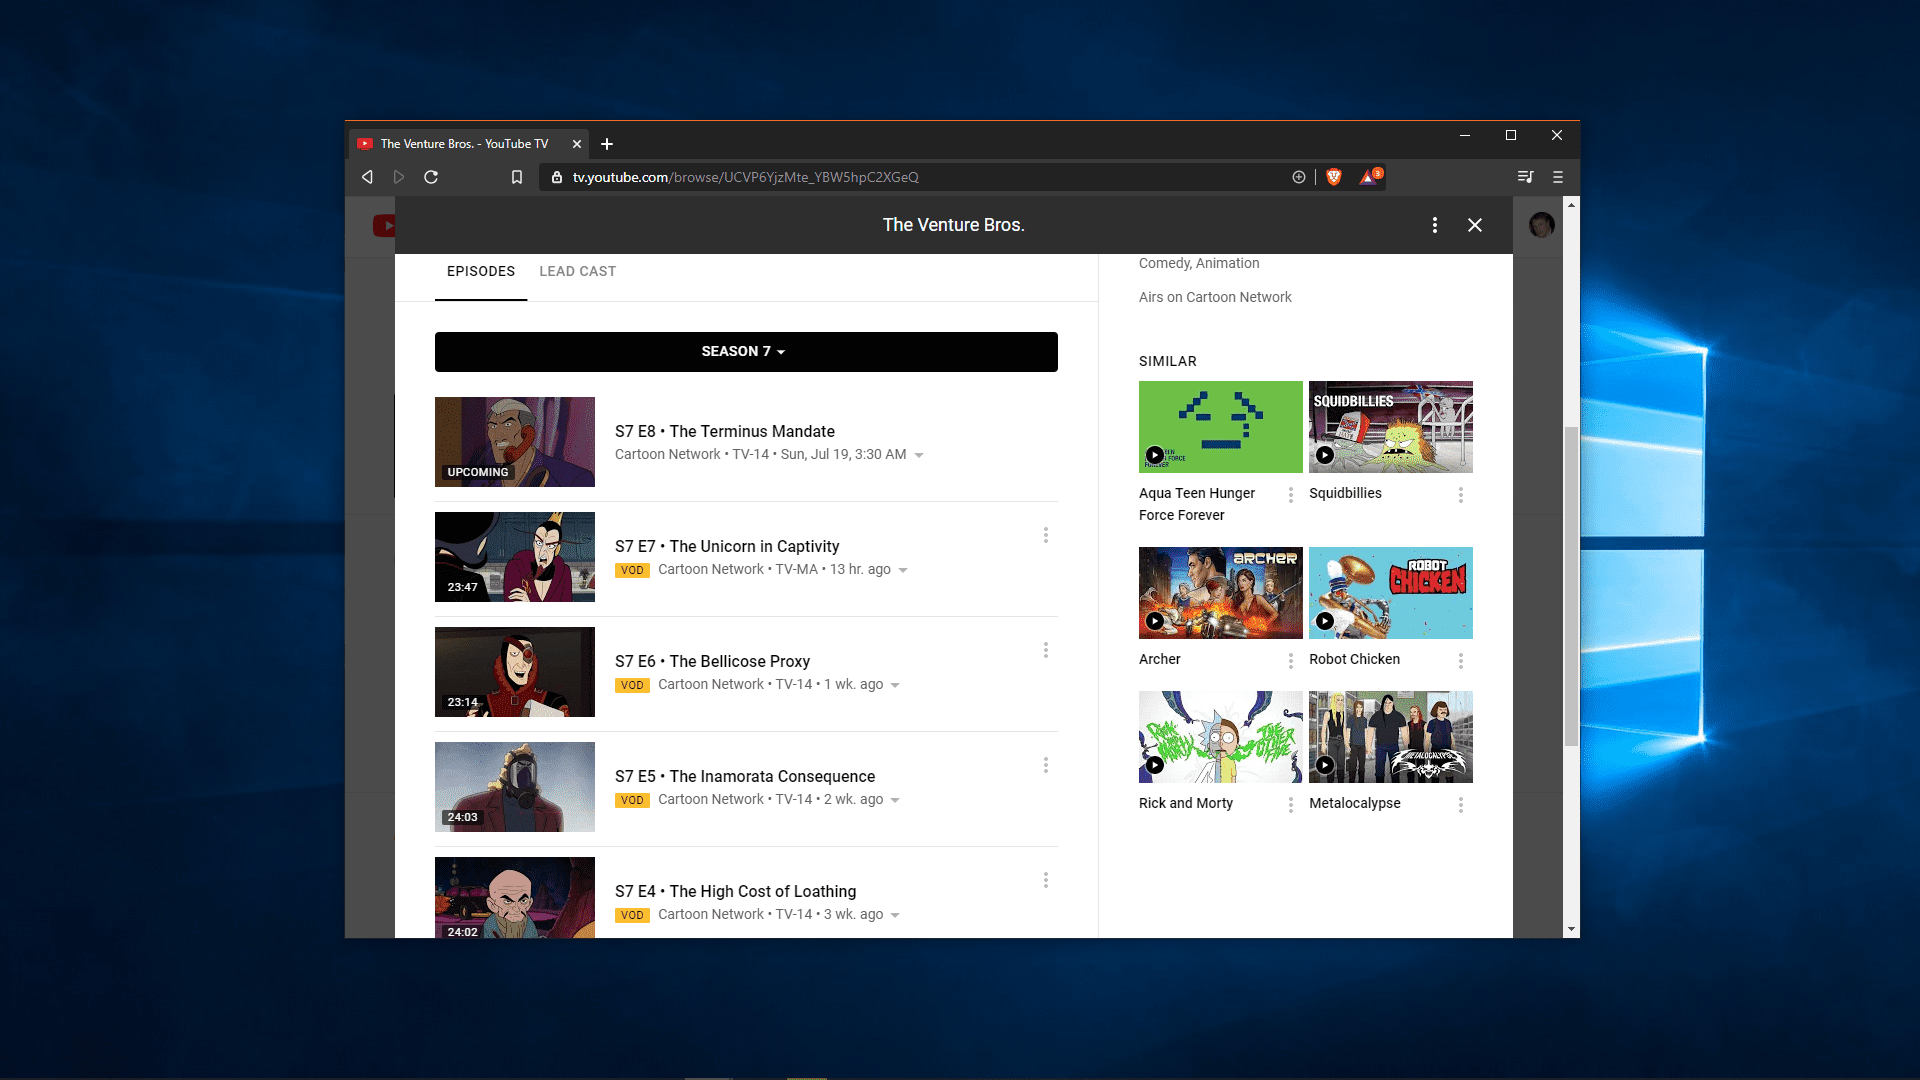Open the browser hamburger menu
The width and height of the screenshot is (1920, 1080).
click(x=1558, y=177)
